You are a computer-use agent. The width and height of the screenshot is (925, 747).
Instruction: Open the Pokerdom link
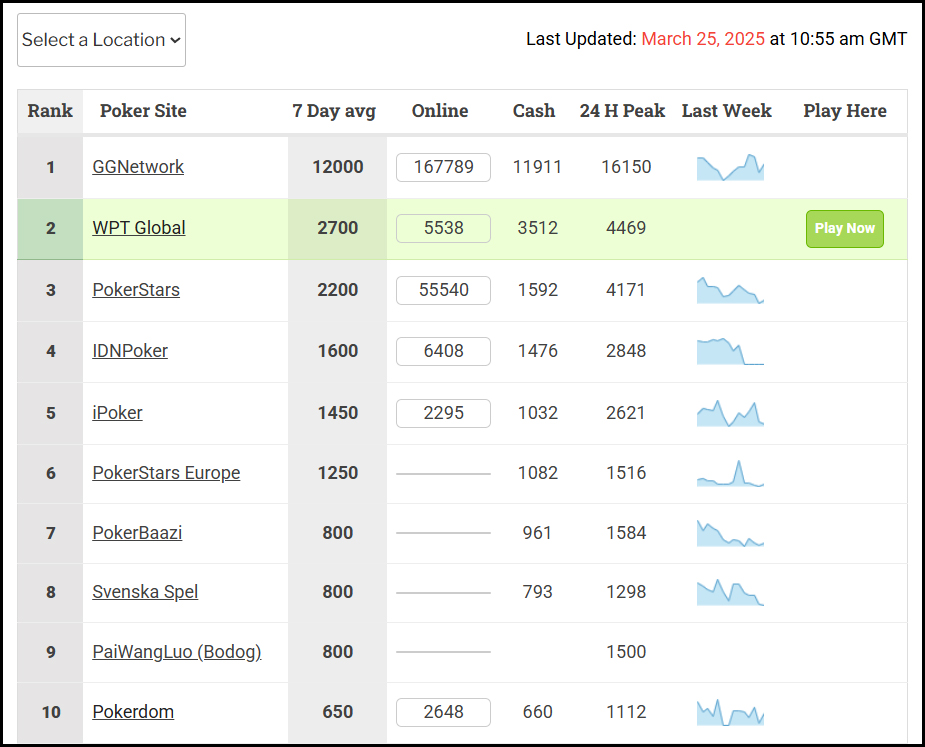133,712
